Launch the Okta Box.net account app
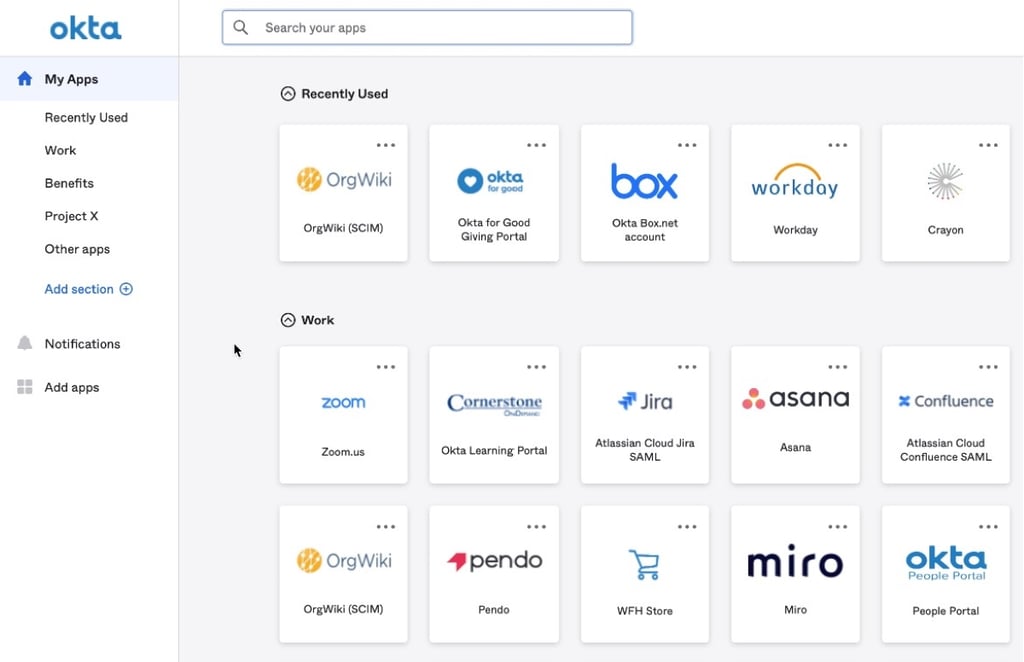The height and width of the screenshot is (662, 1024). point(645,192)
